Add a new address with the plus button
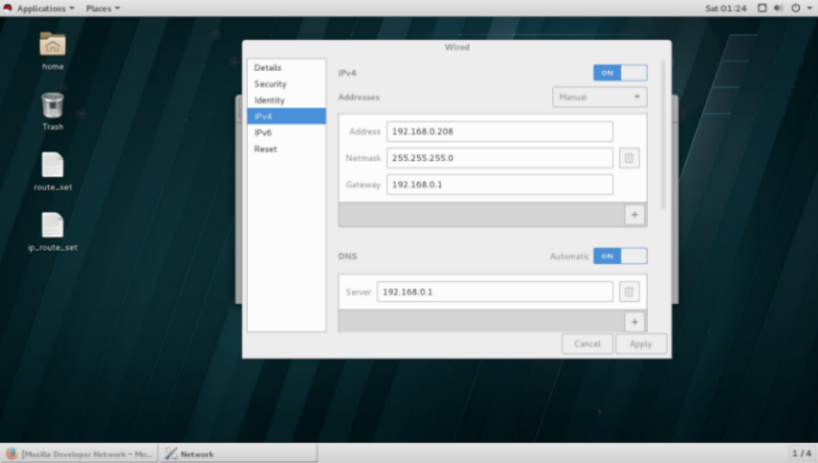 coord(633,214)
